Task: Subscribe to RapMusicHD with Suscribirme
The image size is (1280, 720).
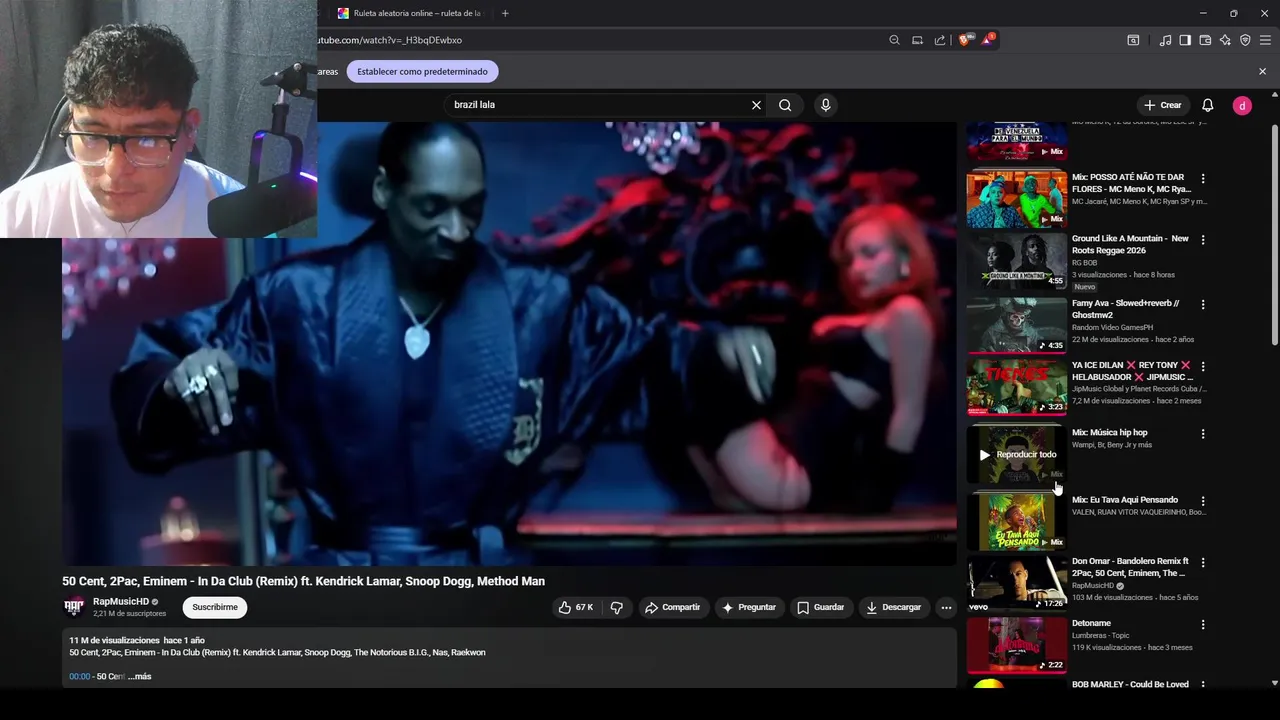Action: [215, 607]
